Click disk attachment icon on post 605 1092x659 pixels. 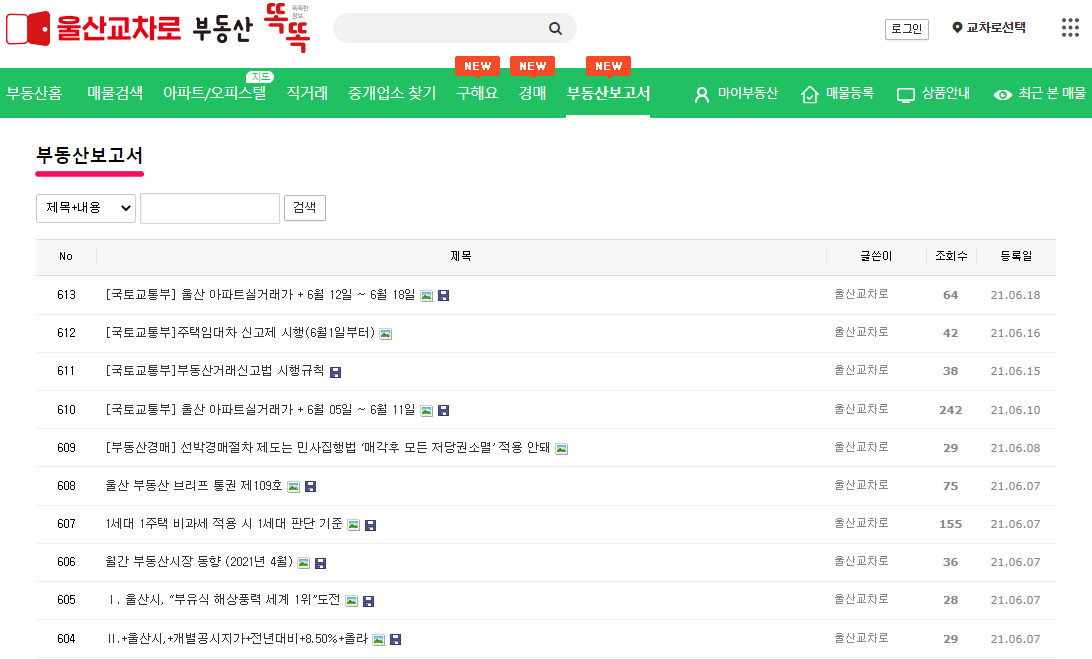(x=368, y=601)
